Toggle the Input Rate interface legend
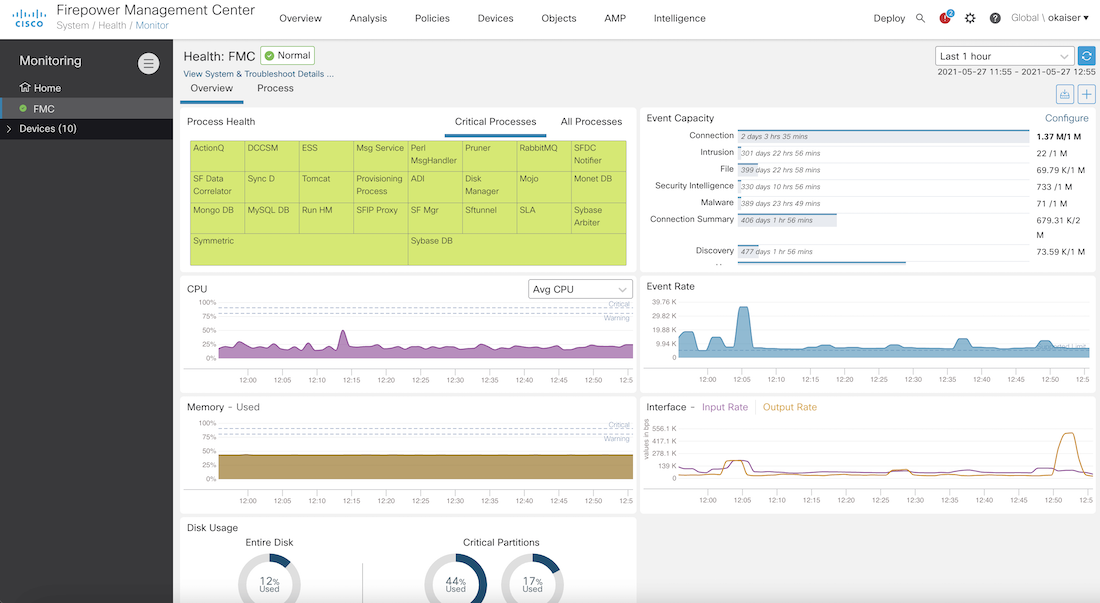Viewport: 1100px width, 603px height. [725, 407]
